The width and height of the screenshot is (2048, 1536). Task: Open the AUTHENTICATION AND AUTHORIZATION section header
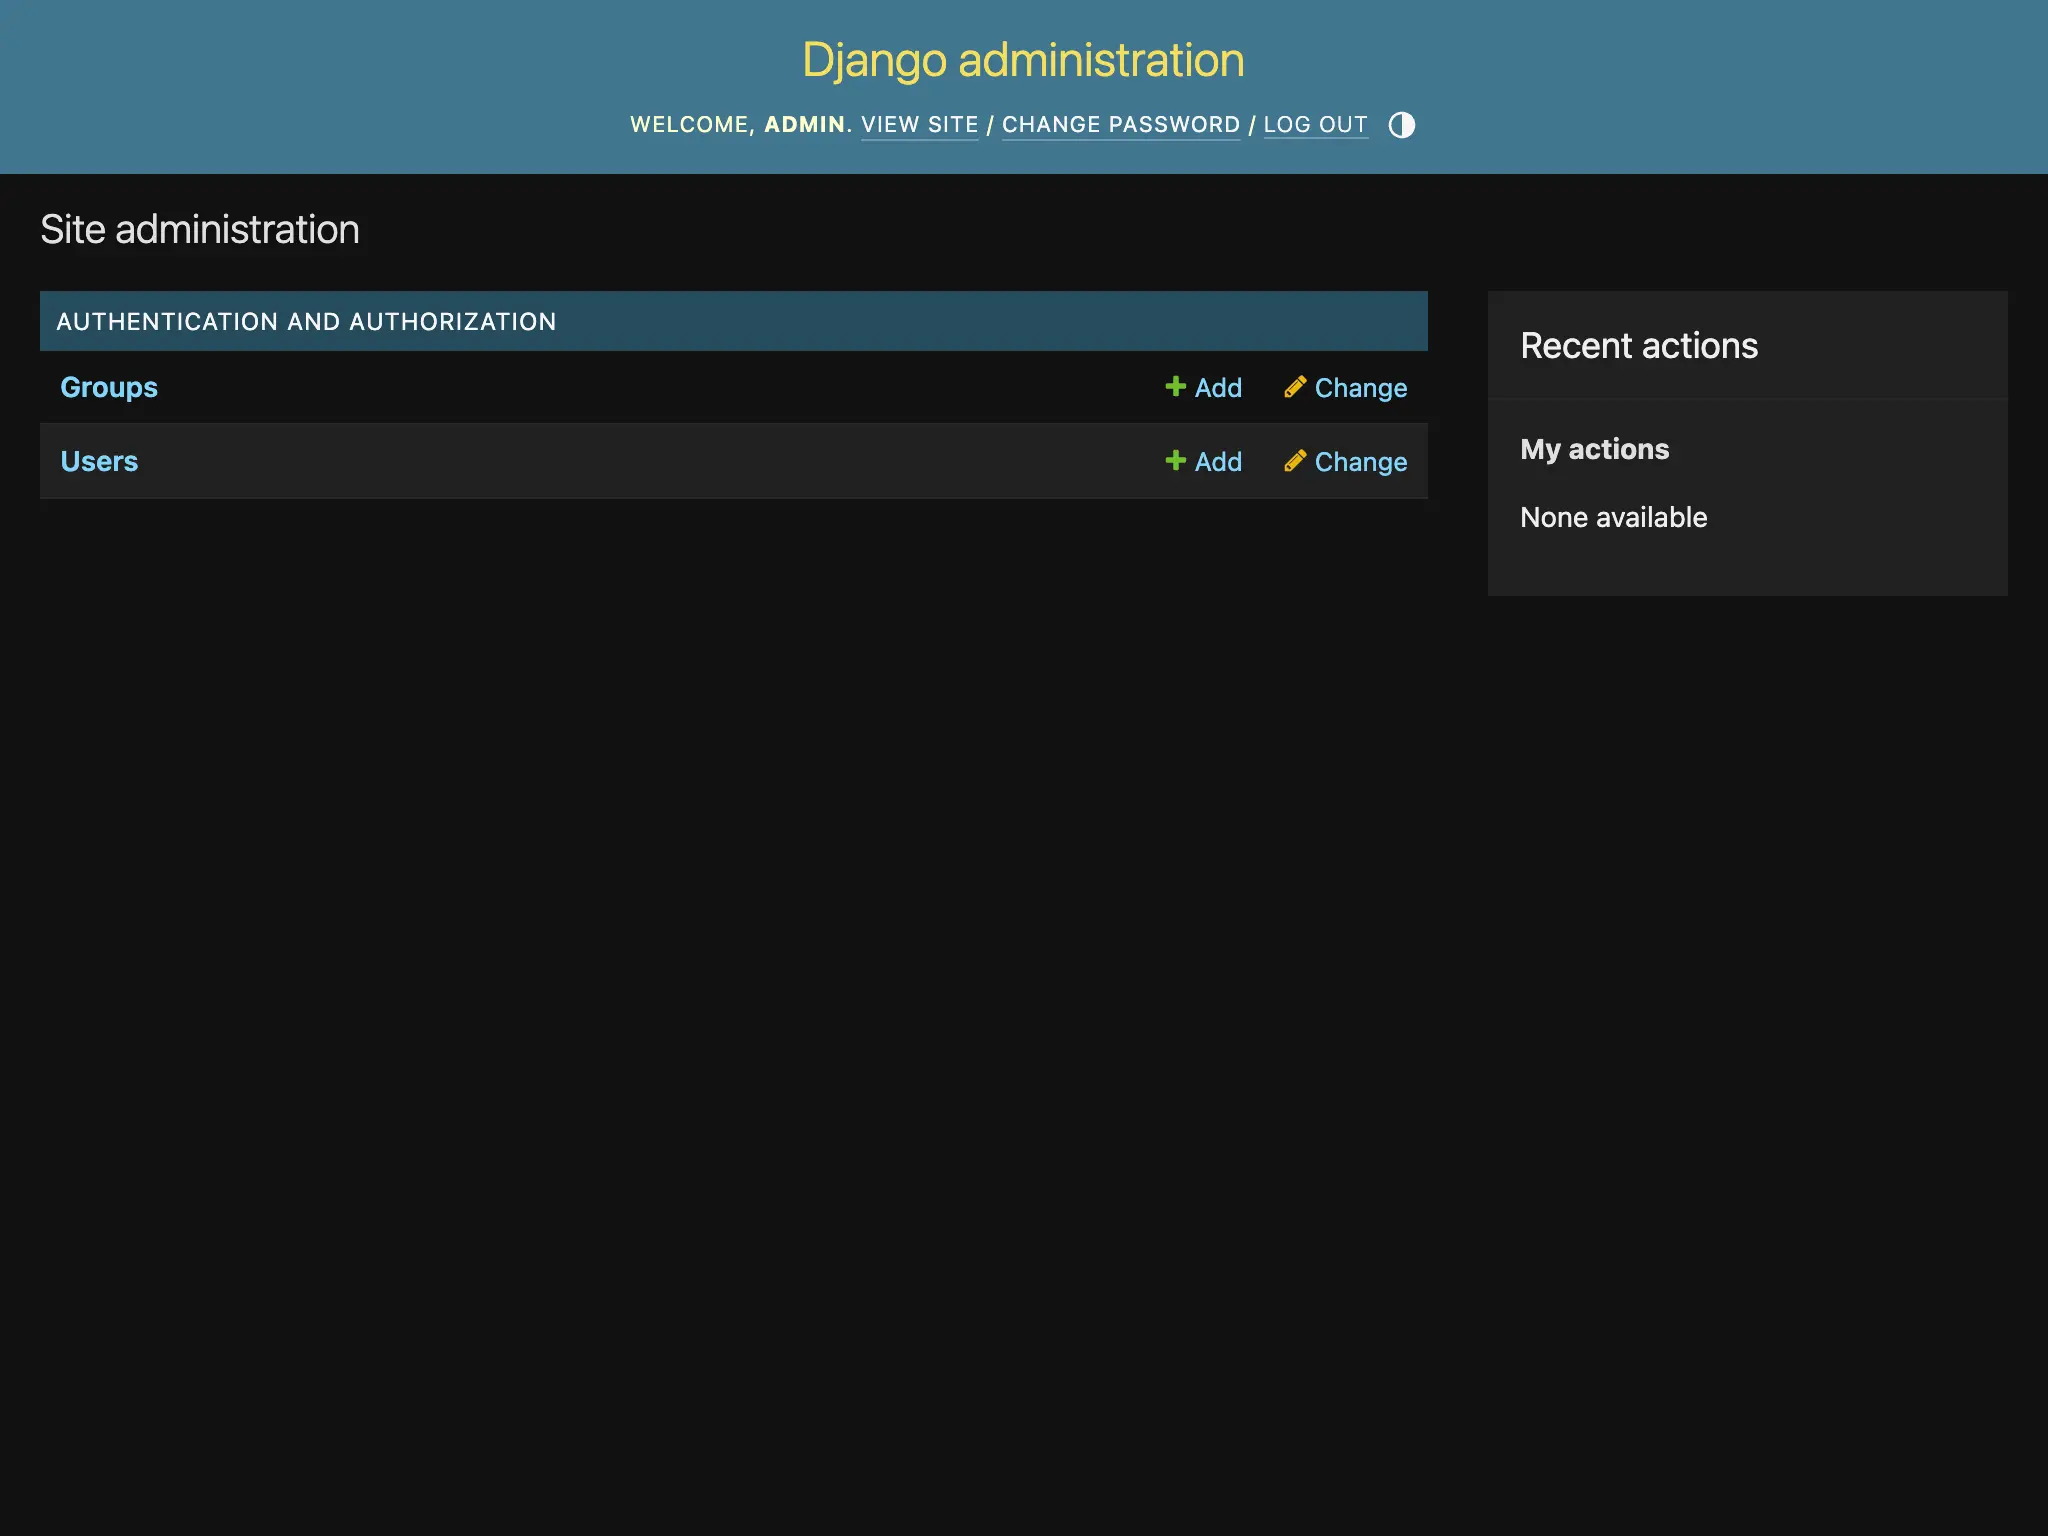click(307, 321)
